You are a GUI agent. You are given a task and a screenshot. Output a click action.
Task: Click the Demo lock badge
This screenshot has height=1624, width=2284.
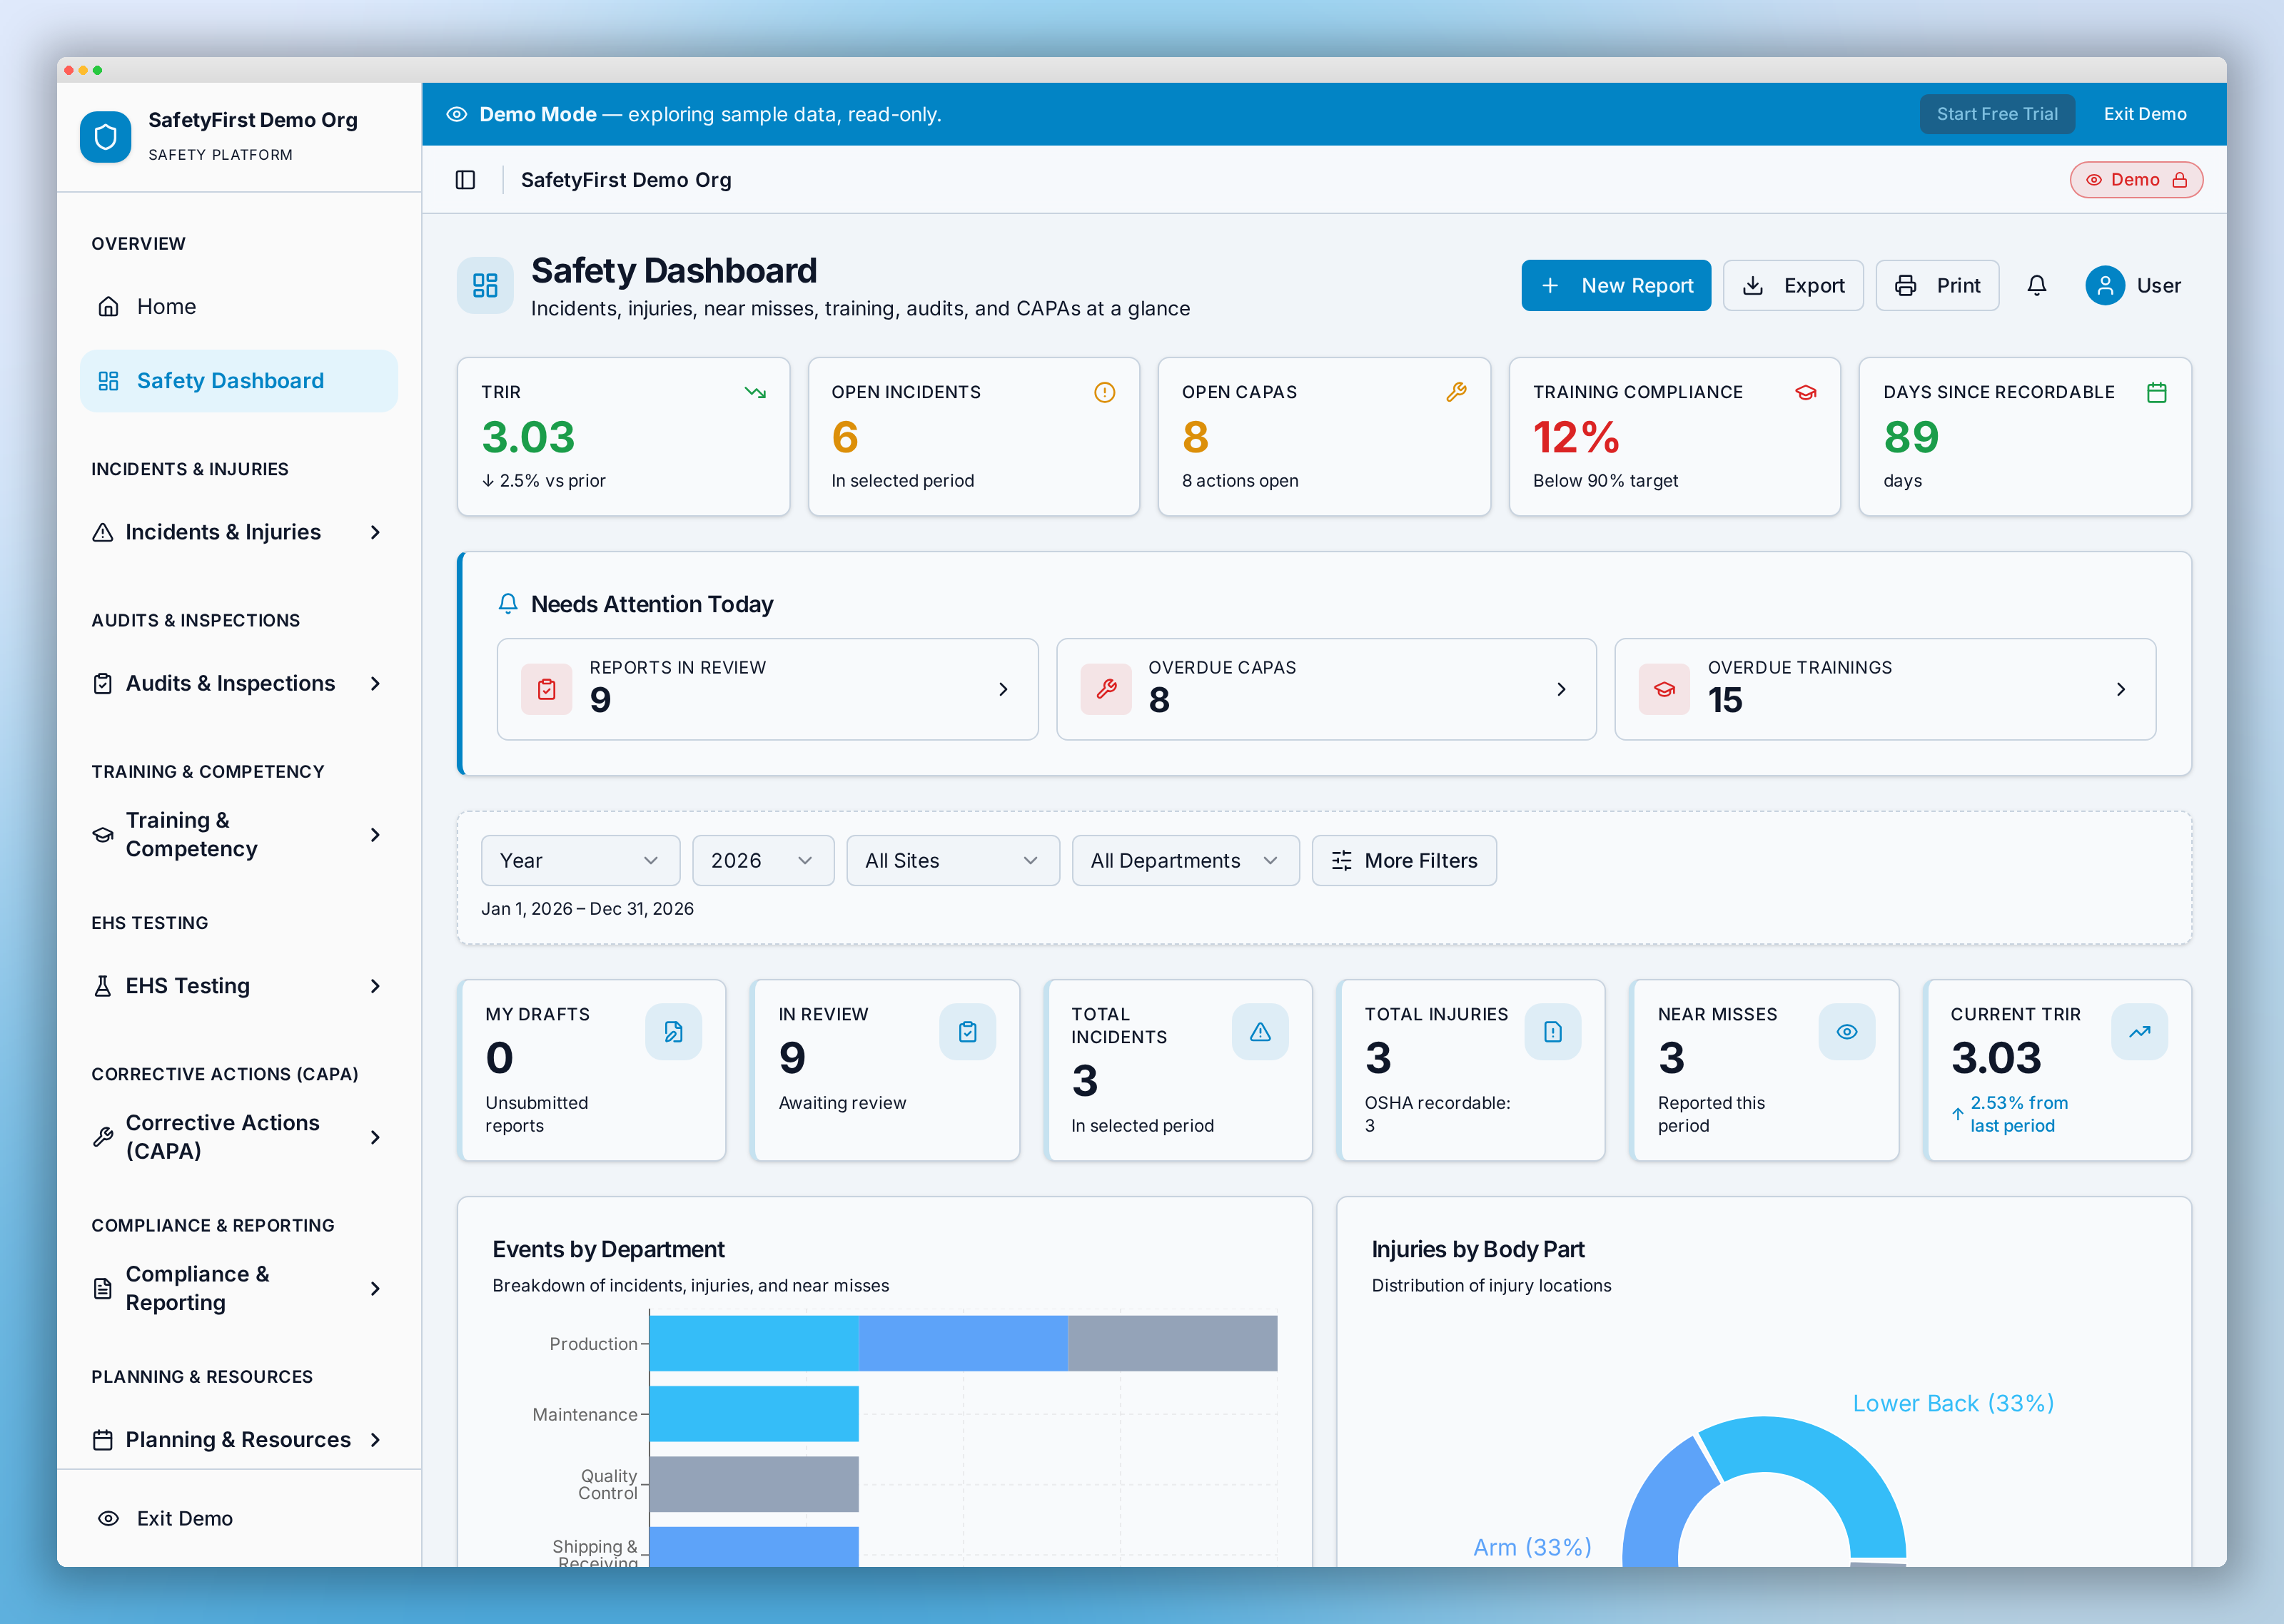click(x=2136, y=180)
